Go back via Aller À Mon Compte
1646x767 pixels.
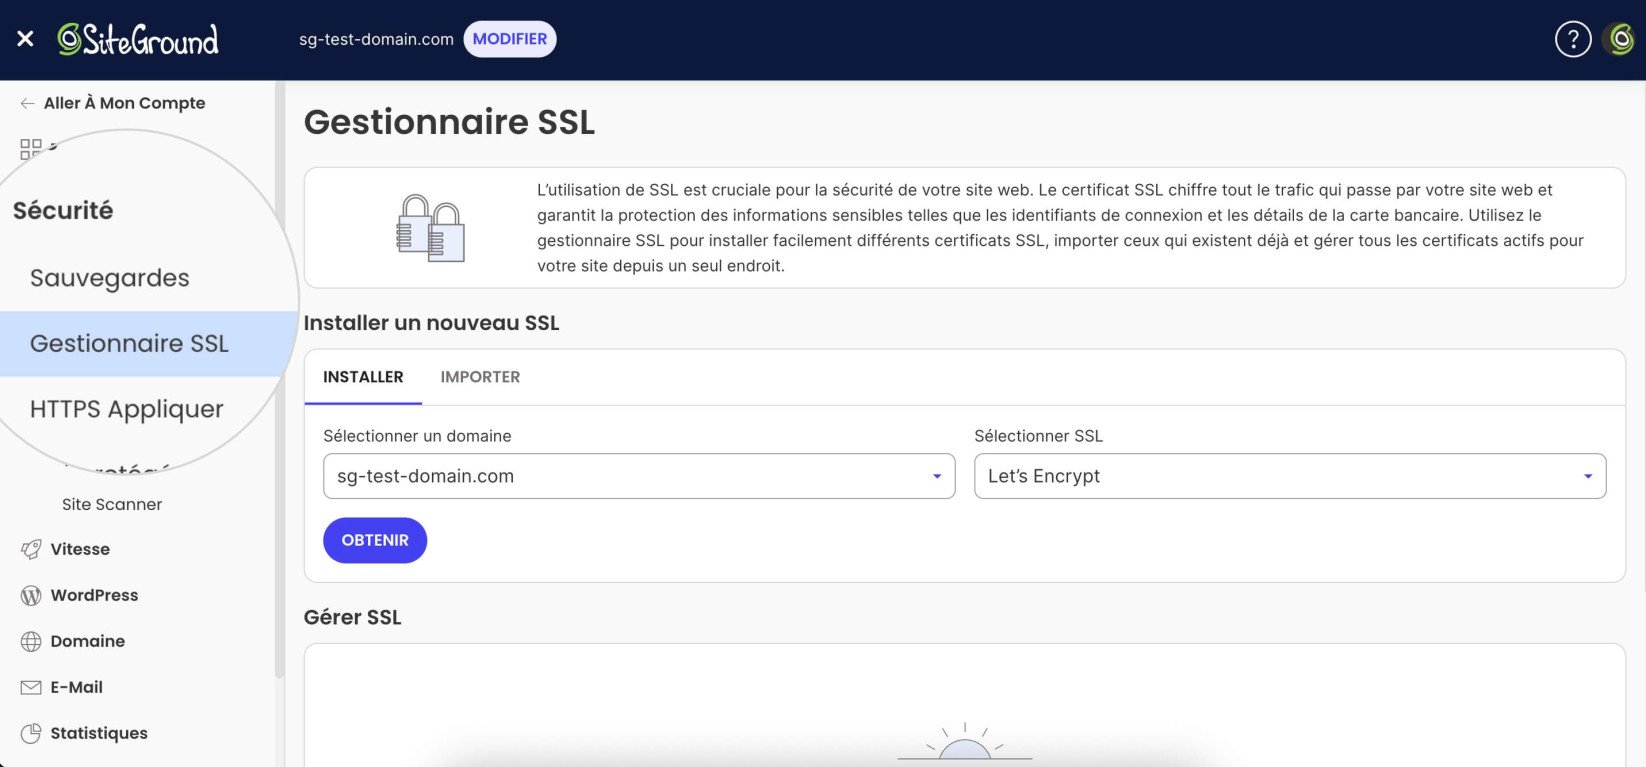click(124, 103)
